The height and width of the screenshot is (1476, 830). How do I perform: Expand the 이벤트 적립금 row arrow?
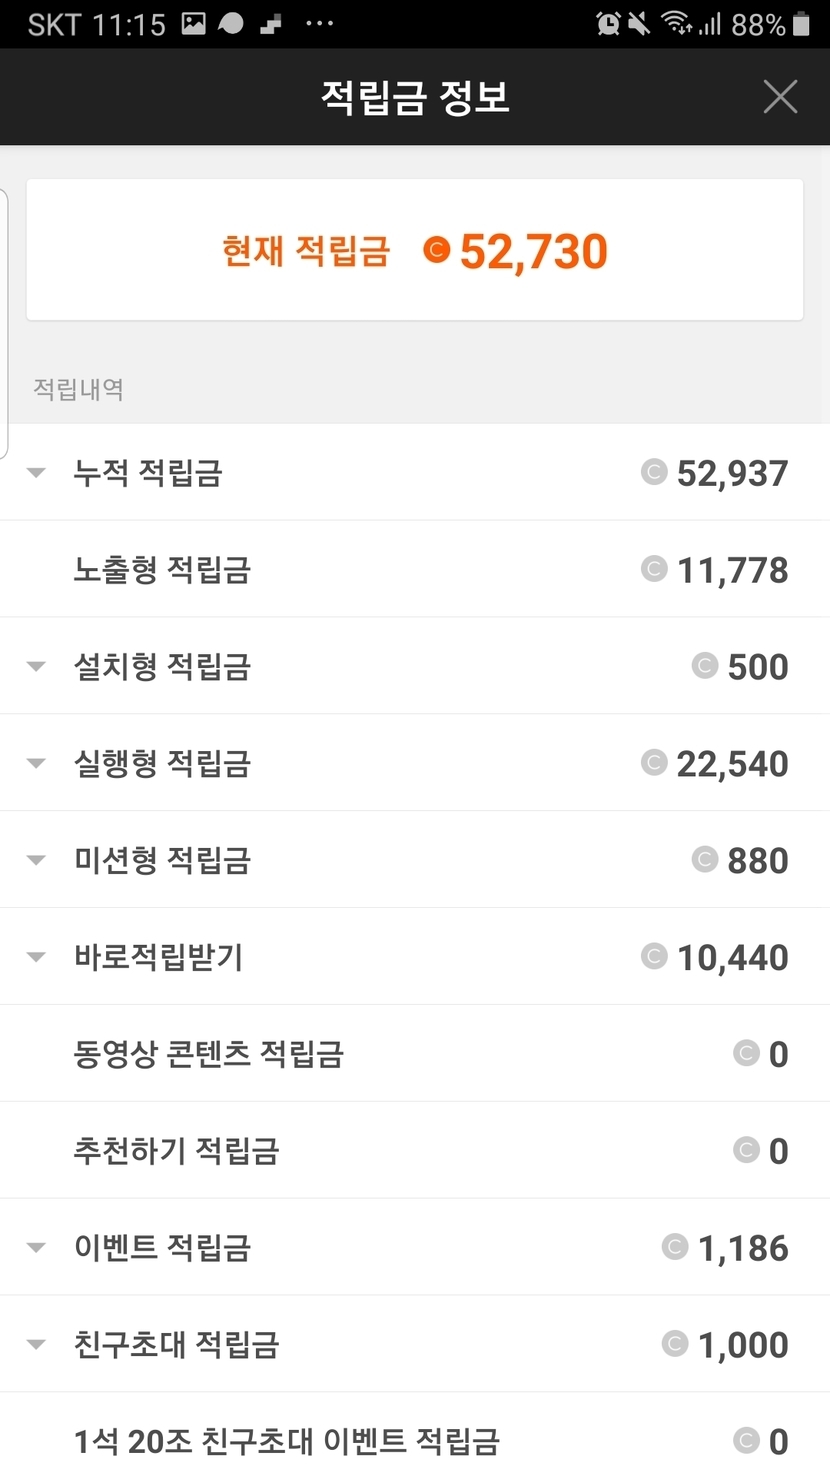37,1248
